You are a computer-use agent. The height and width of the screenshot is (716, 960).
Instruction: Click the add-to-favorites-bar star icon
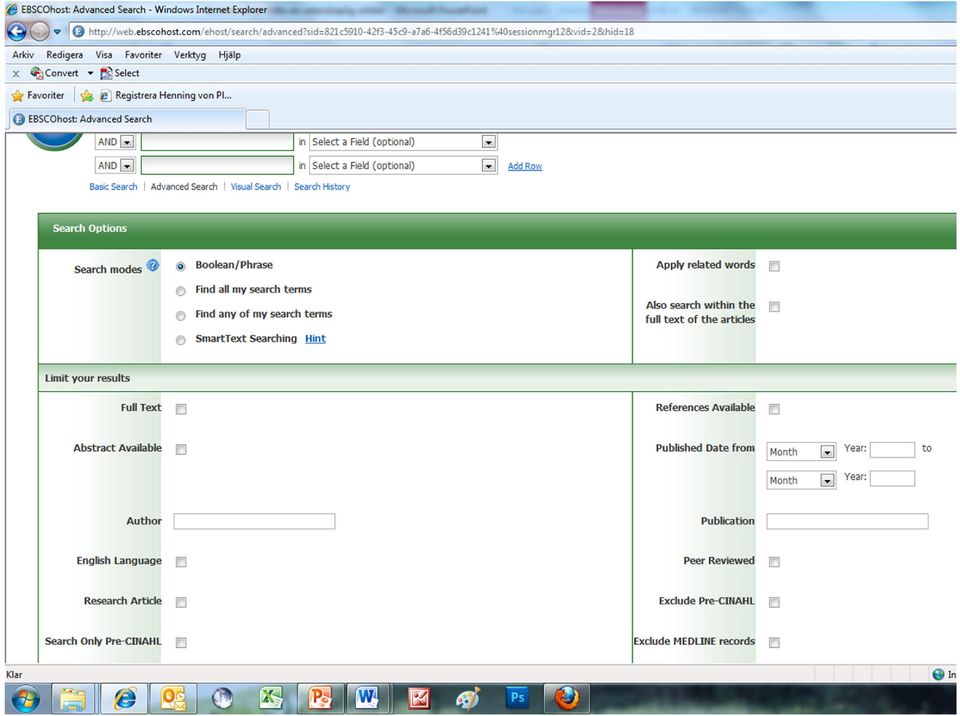tap(87, 96)
